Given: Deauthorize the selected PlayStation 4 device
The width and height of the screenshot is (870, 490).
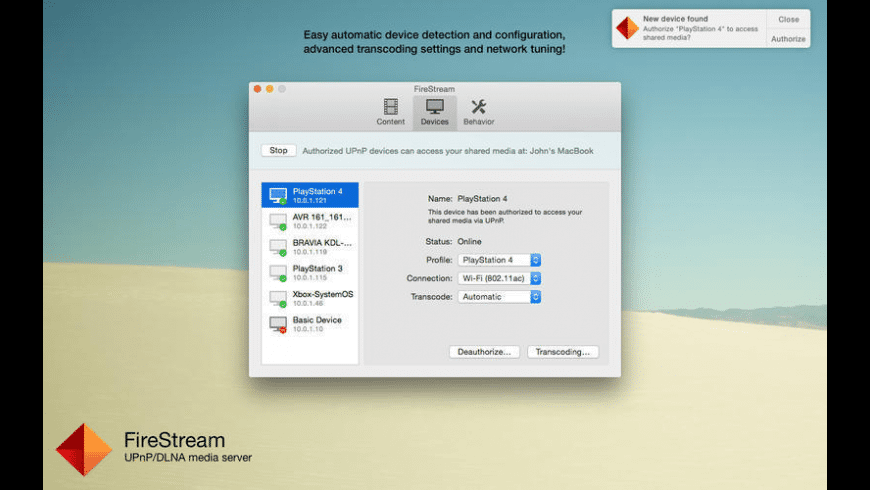Looking at the screenshot, I should [x=484, y=352].
